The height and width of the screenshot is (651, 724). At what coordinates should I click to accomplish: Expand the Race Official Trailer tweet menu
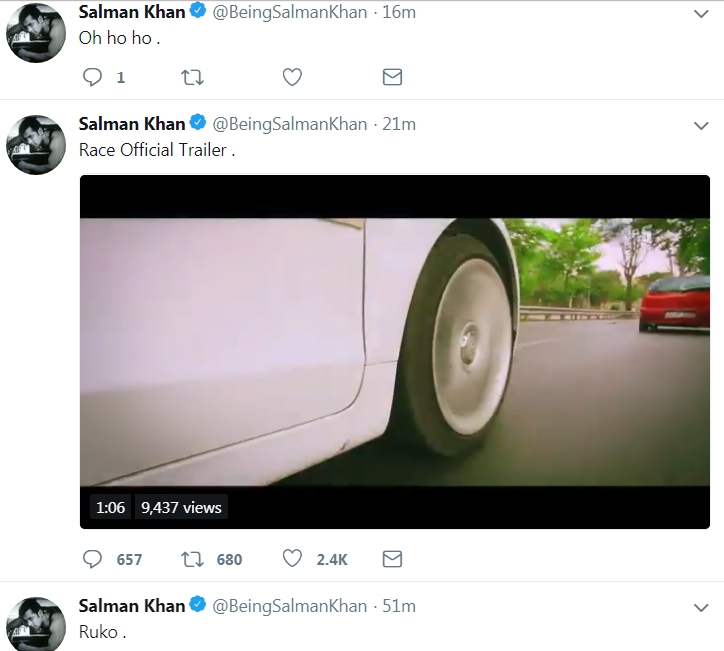point(701,125)
